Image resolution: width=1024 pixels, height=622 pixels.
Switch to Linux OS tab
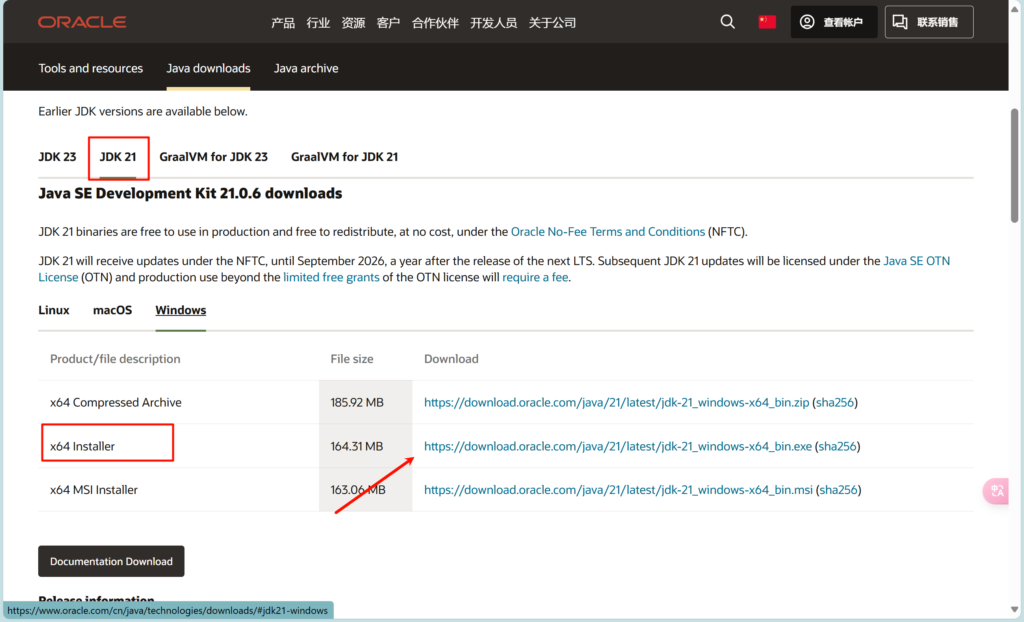click(x=54, y=310)
